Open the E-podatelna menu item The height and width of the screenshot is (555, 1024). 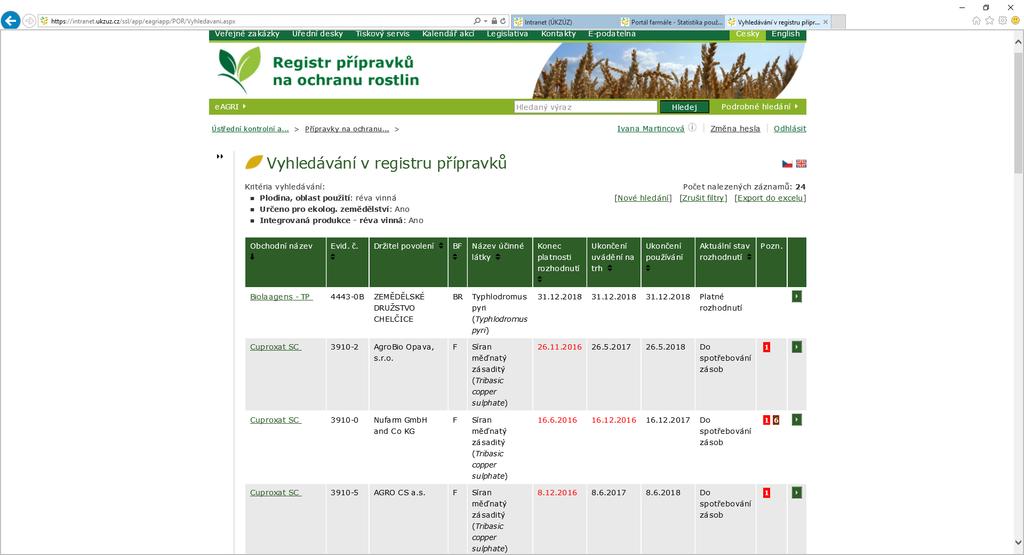[x=612, y=34]
